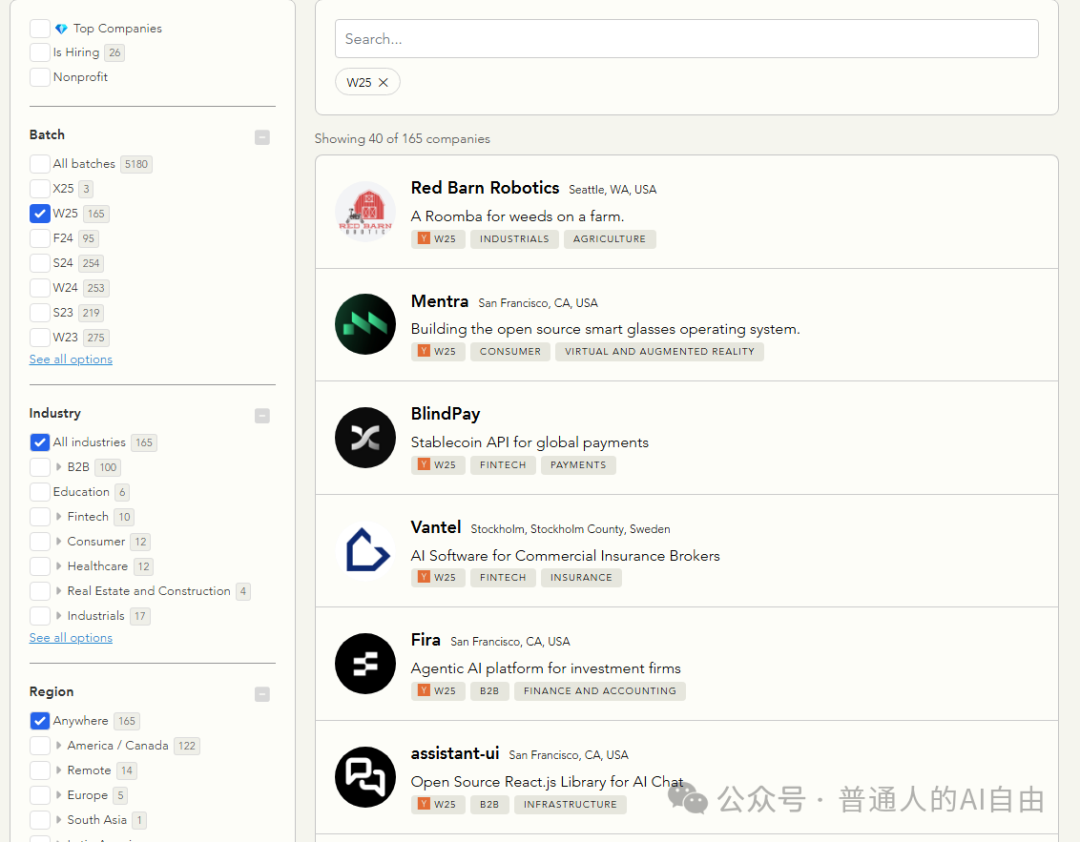Click the Red Barn Robotics logo

[365, 212]
